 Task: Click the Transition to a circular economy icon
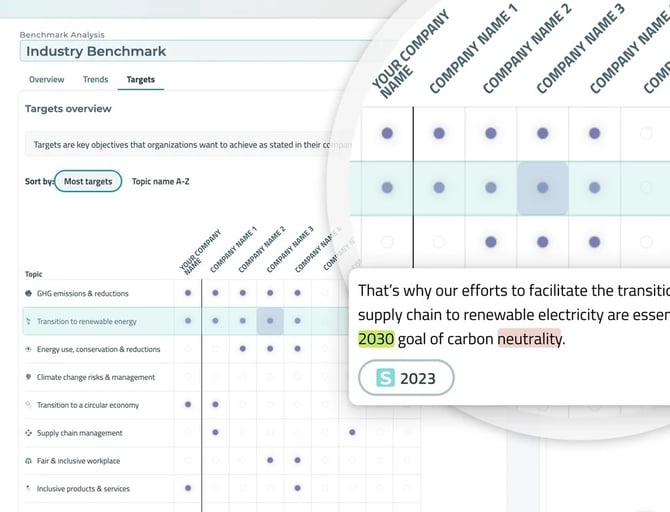(28, 405)
